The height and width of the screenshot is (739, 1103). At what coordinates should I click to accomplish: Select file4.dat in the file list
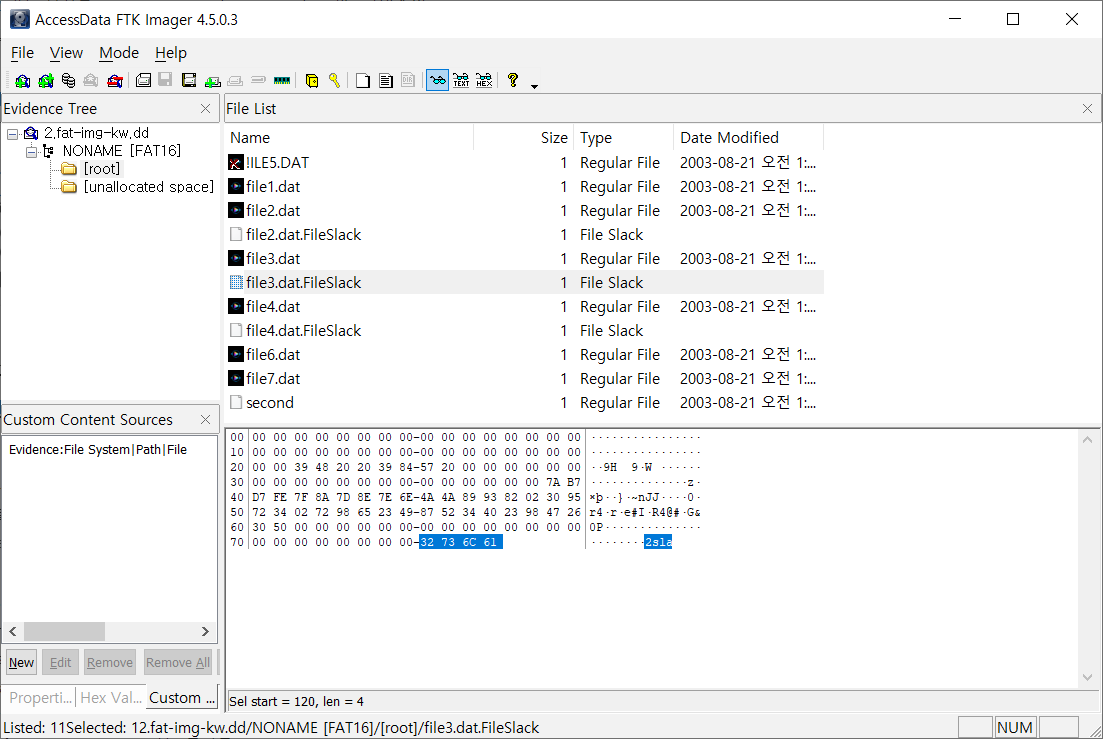273,307
